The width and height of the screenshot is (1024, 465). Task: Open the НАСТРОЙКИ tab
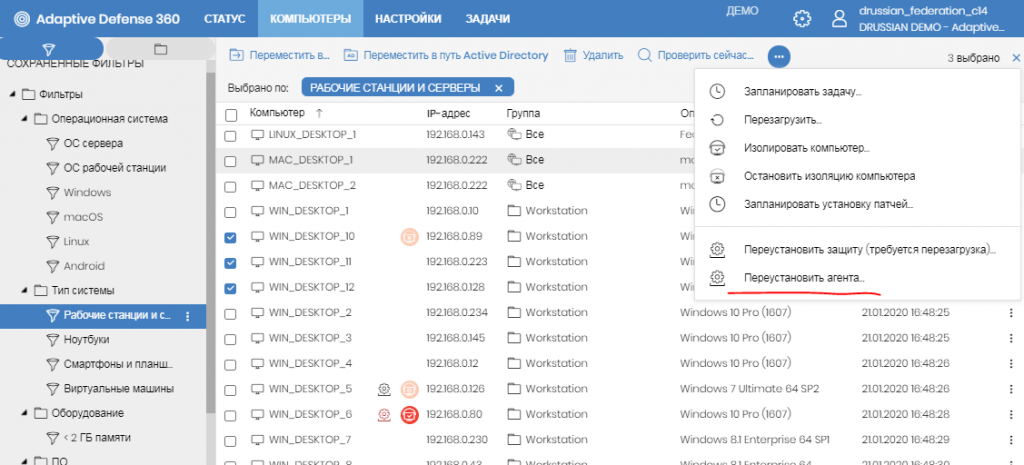point(408,19)
